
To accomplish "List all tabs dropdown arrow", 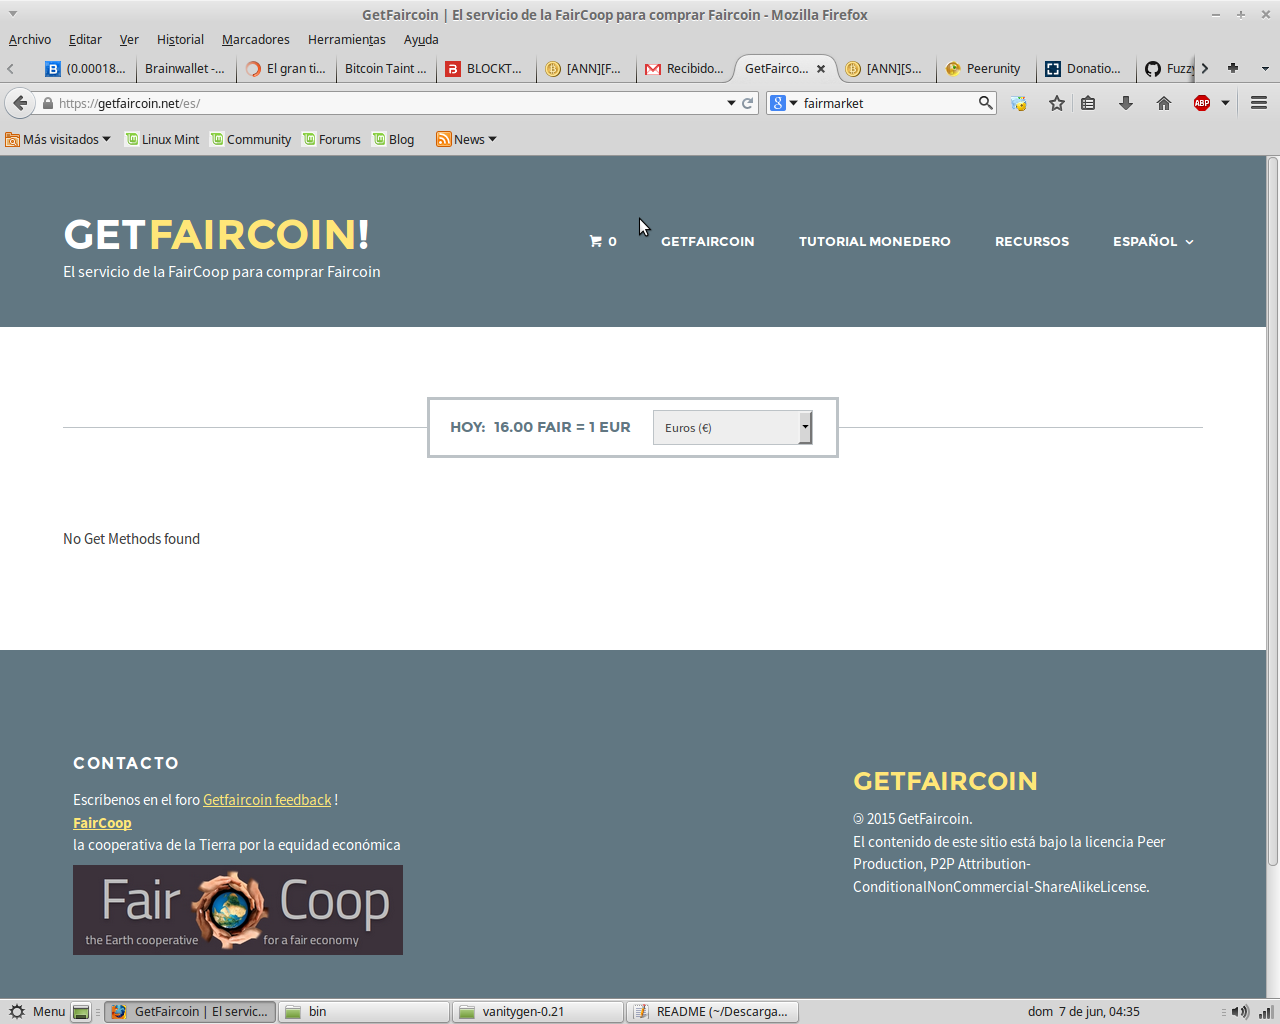I will point(1265,69).
